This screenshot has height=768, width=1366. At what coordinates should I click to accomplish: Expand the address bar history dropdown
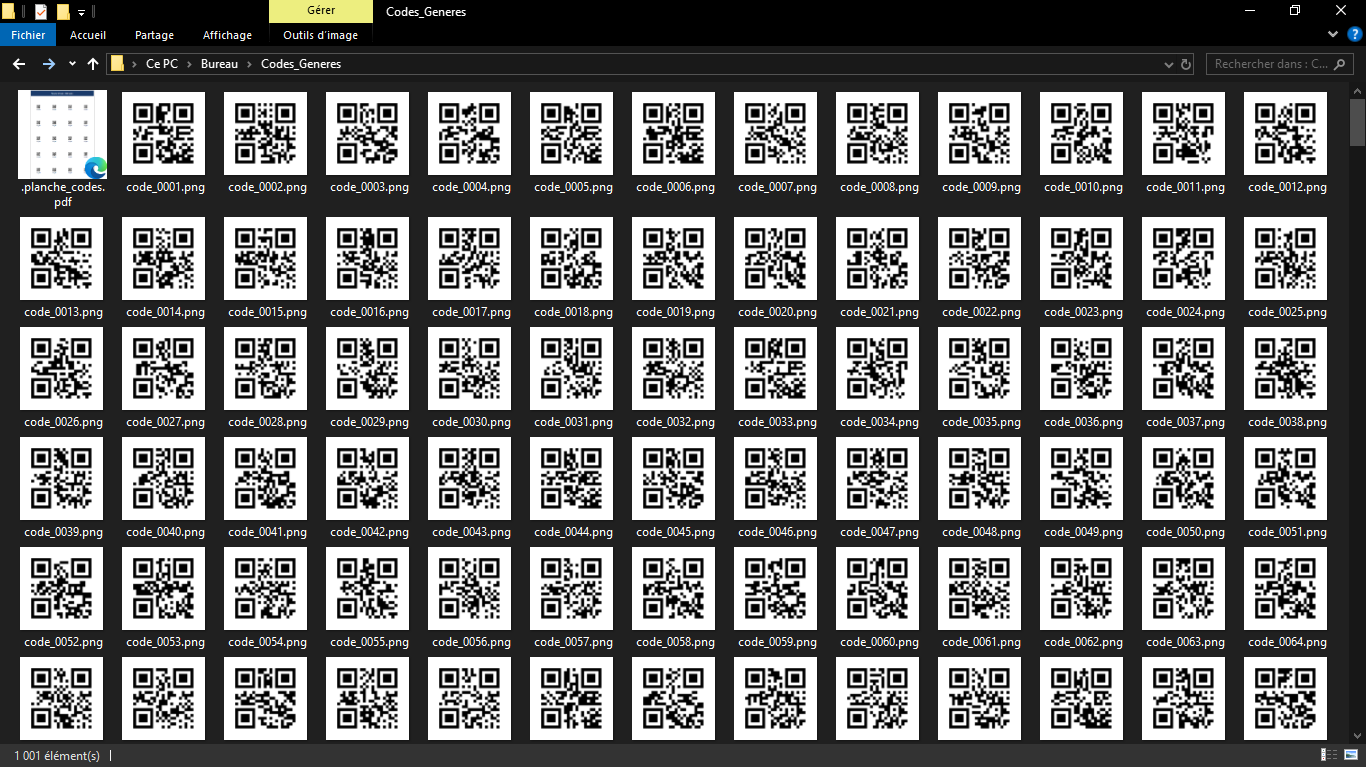point(1169,64)
